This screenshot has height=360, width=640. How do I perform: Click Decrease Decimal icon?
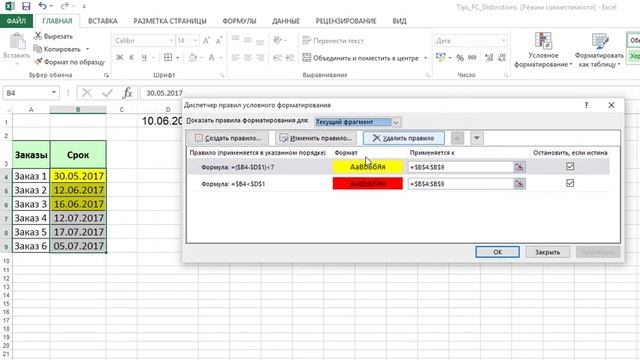[502, 58]
